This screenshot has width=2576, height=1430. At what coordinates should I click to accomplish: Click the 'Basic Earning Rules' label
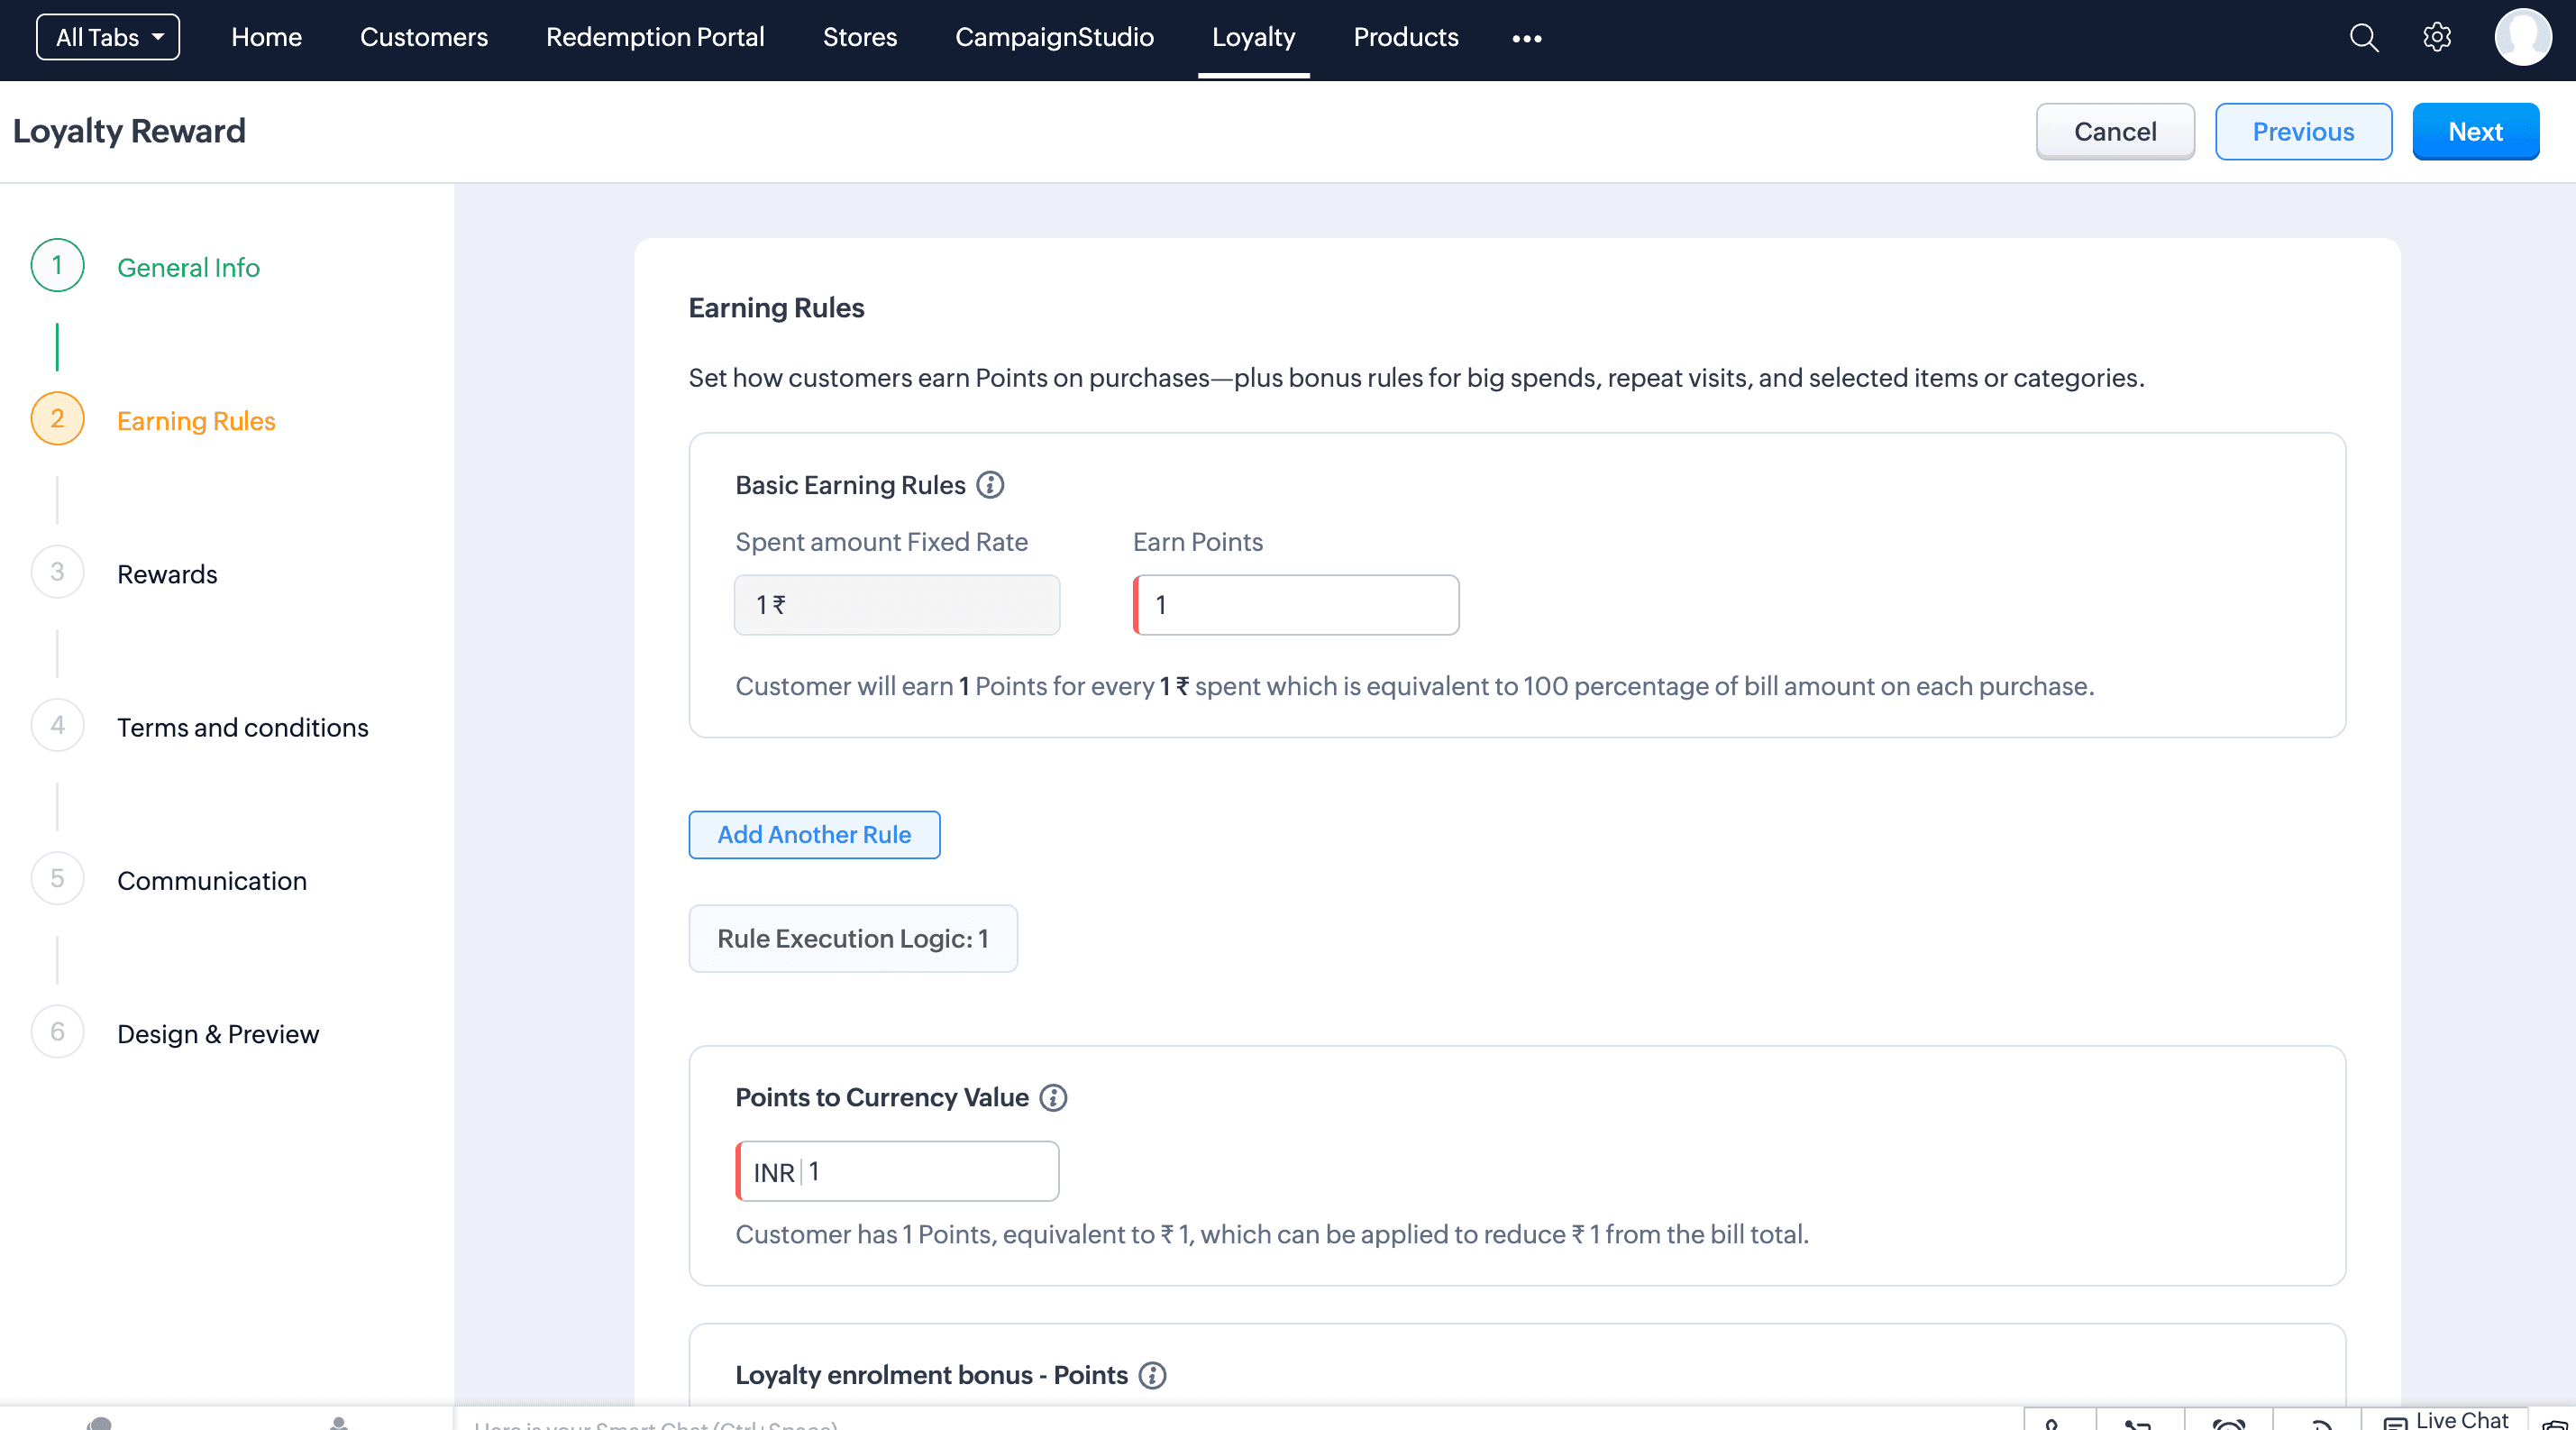tap(850, 485)
